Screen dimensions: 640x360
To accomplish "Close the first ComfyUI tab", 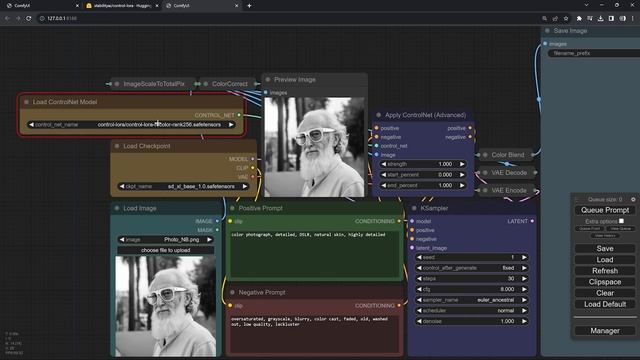I will coord(77,6).
